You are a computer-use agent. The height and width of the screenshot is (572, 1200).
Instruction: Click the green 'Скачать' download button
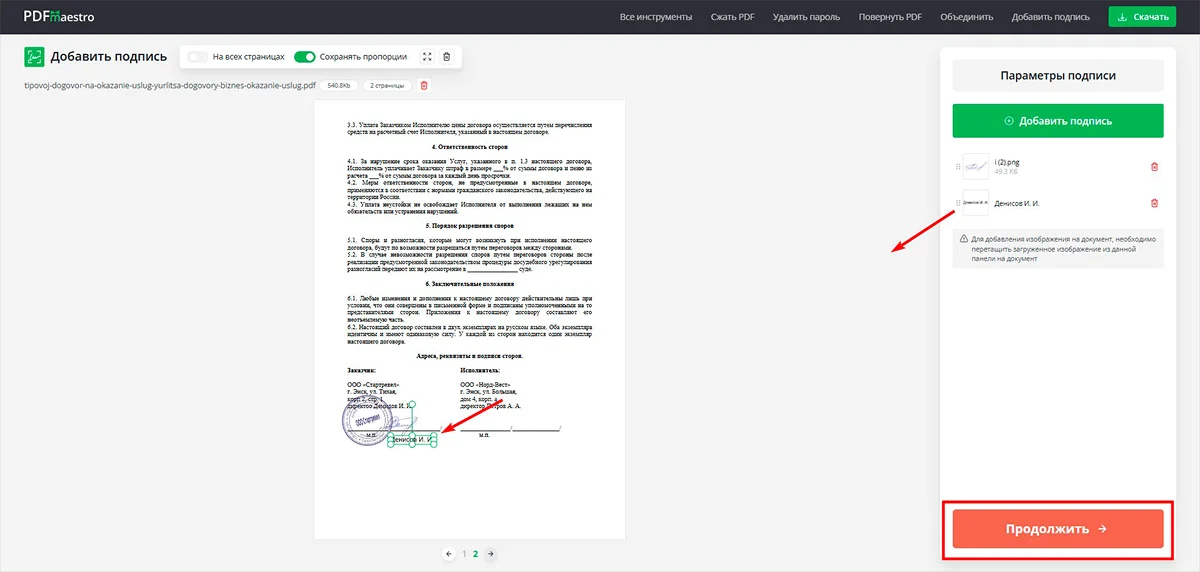tap(1142, 17)
